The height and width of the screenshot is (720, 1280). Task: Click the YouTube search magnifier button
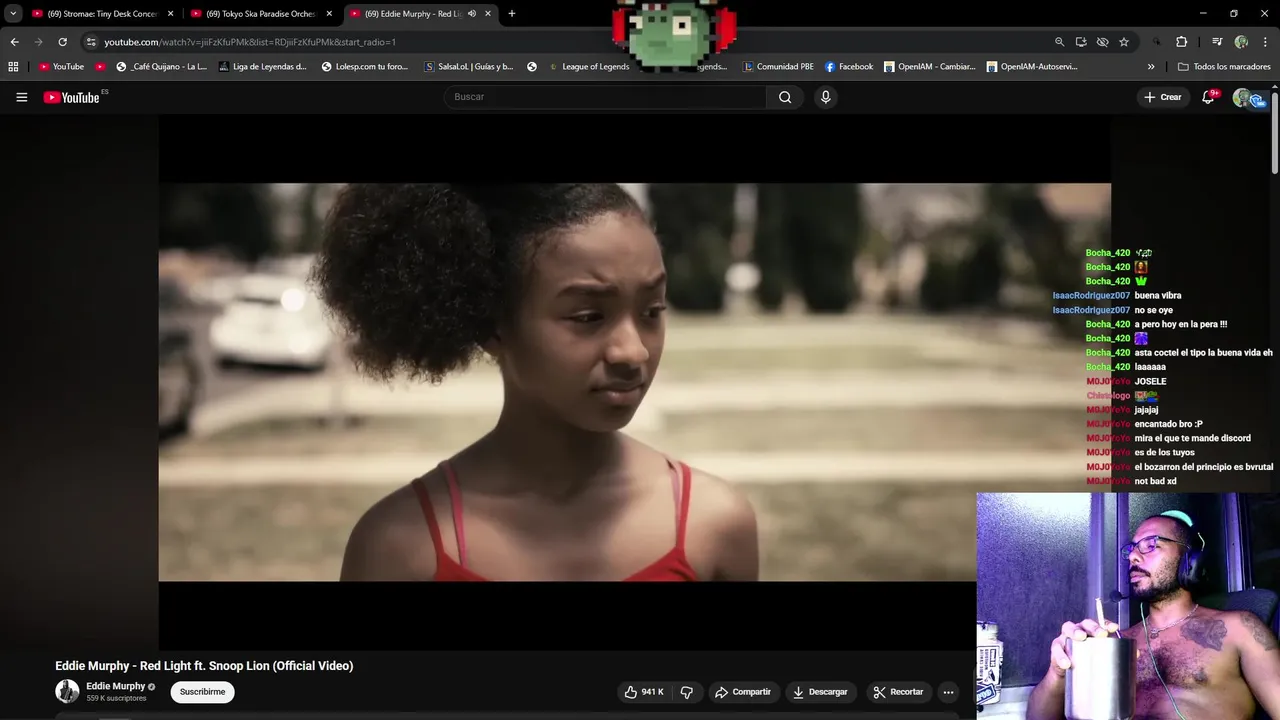point(785,97)
